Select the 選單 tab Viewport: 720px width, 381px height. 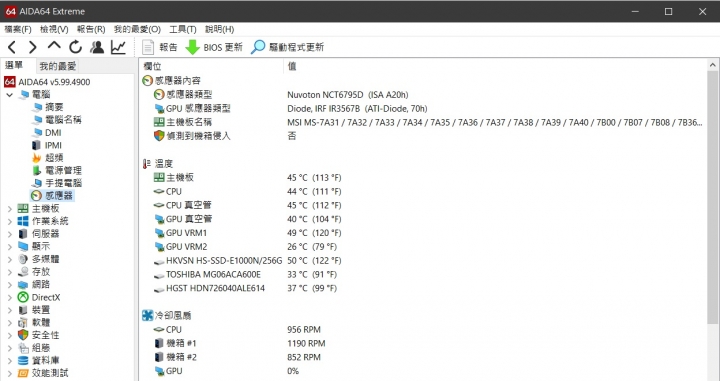click(x=14, y=65)
